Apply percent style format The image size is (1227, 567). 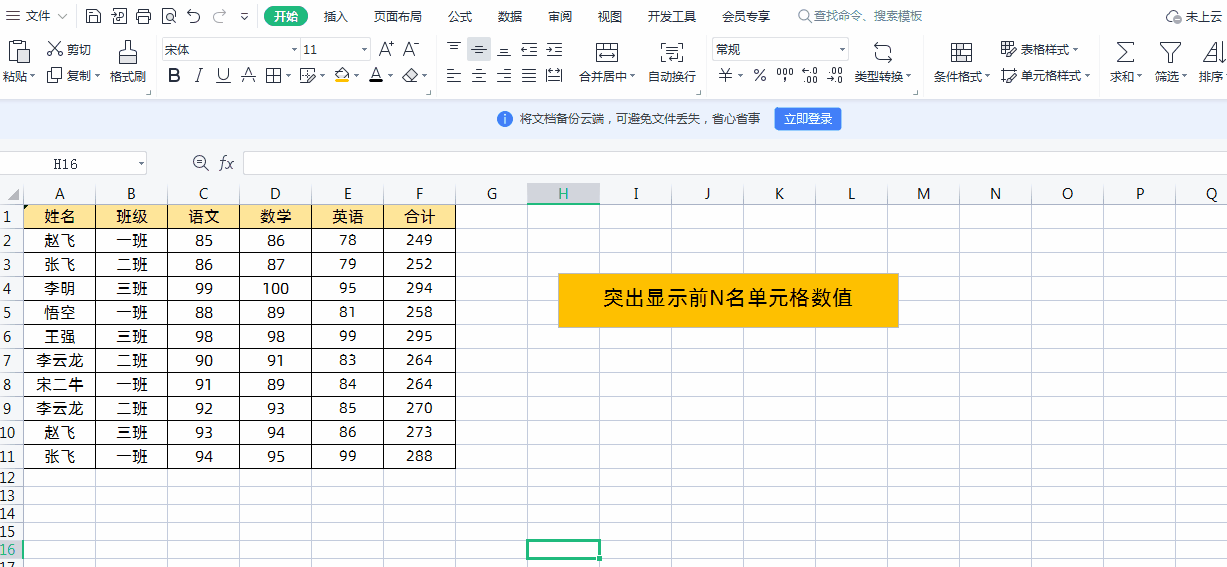(x=760, y=75)
